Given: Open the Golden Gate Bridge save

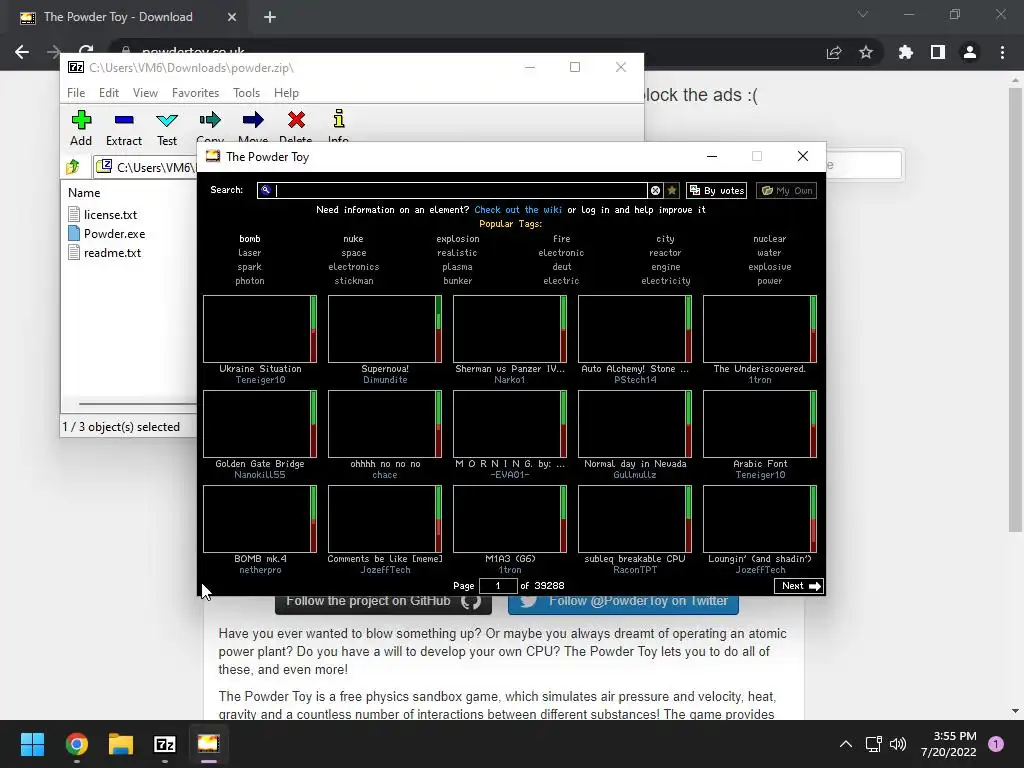Looking at the screenshot, I should [260, 424].
